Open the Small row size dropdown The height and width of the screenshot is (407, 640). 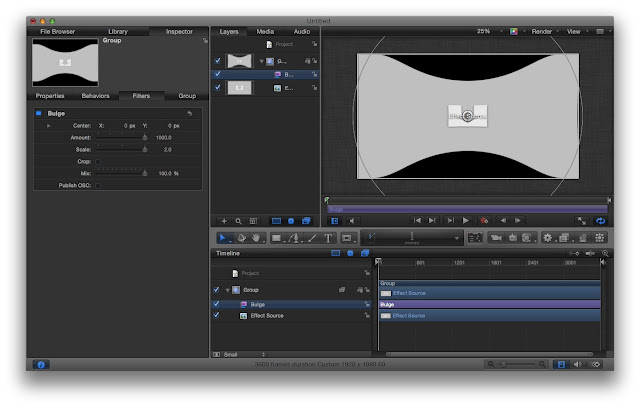(x=244, y=355)
